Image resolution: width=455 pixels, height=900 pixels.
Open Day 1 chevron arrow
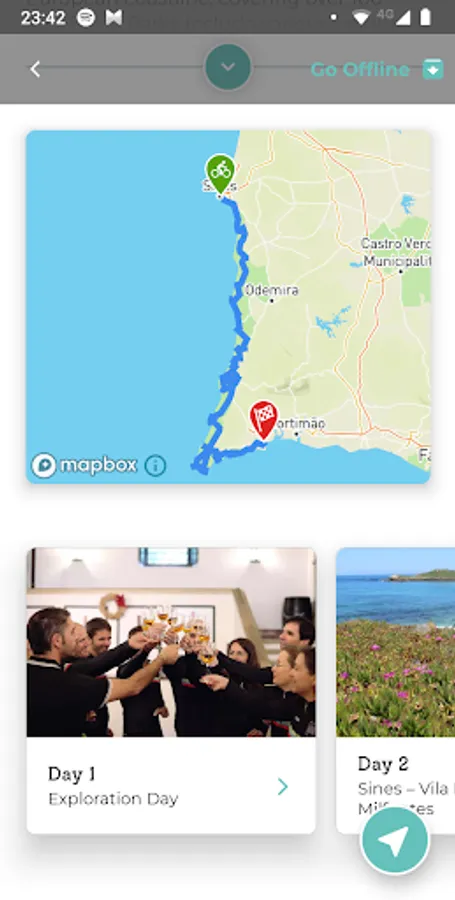pyautogui.click(x=282, y=786)
